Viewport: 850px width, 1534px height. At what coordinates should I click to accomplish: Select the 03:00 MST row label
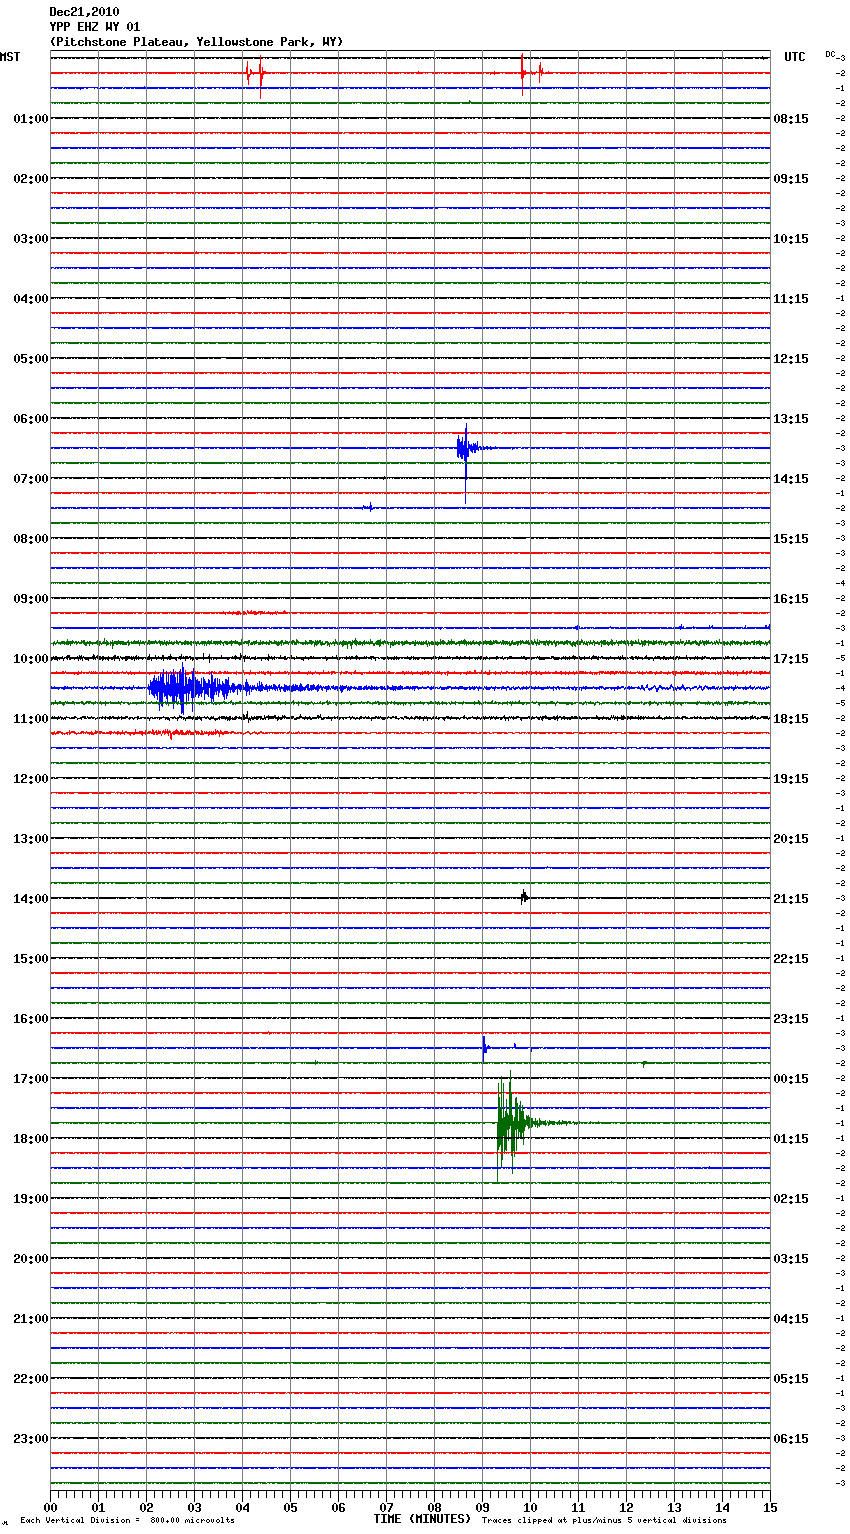point(31,239)
